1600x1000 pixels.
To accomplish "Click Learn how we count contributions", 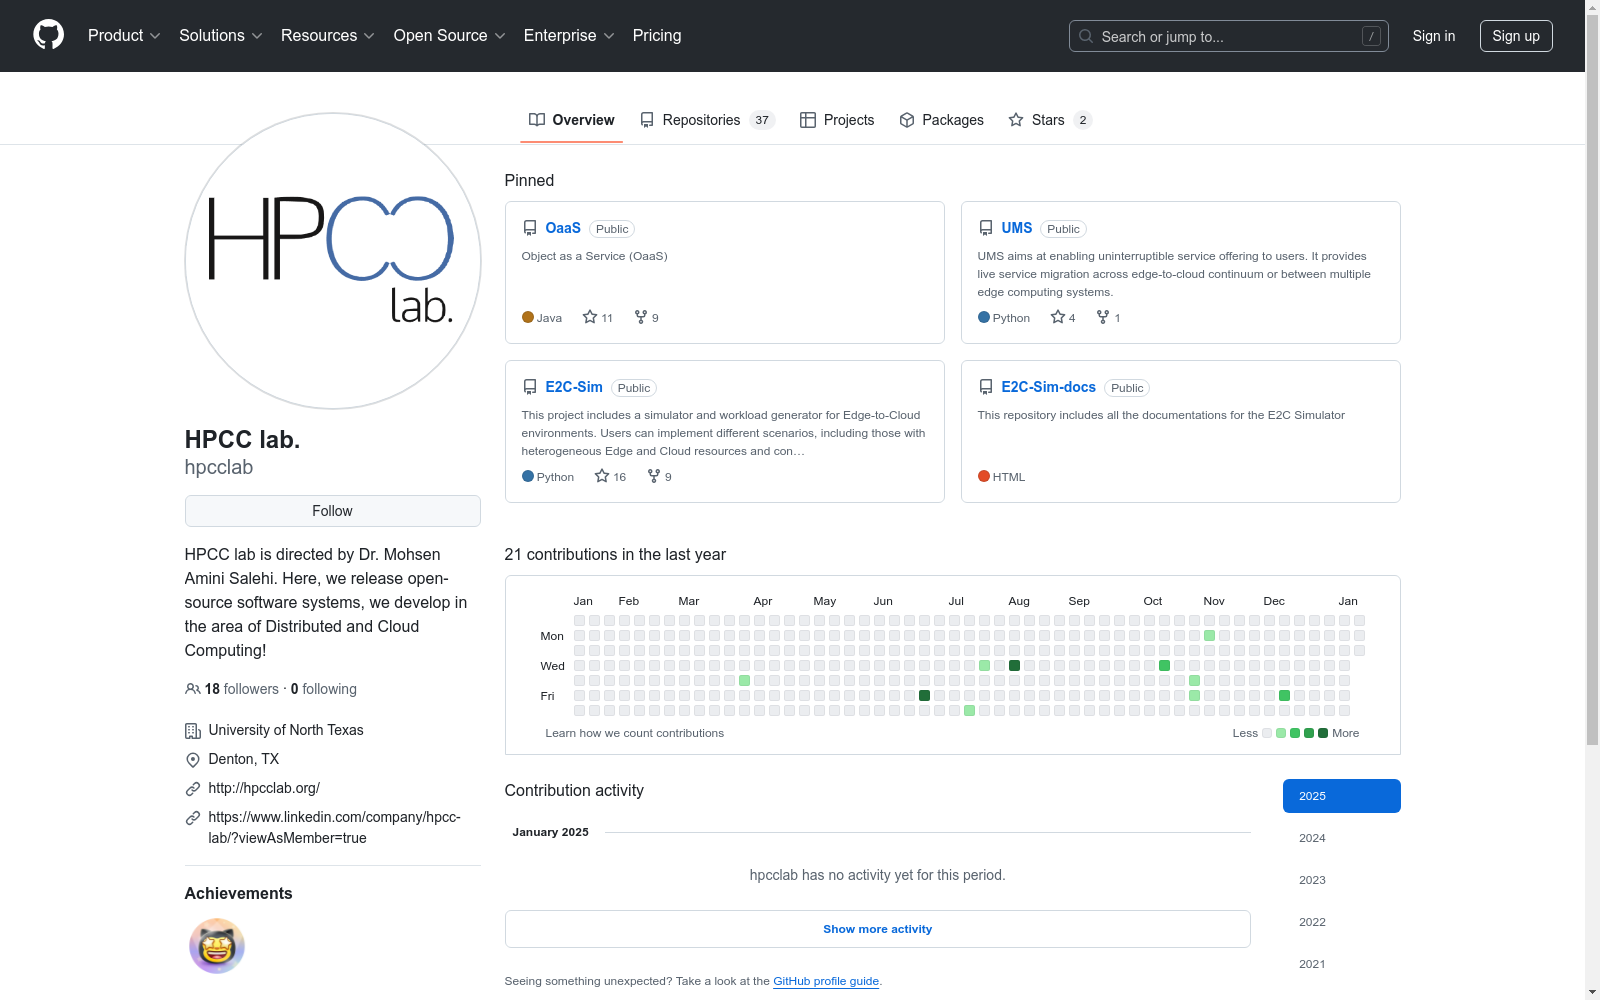I will tap(635, 733).
